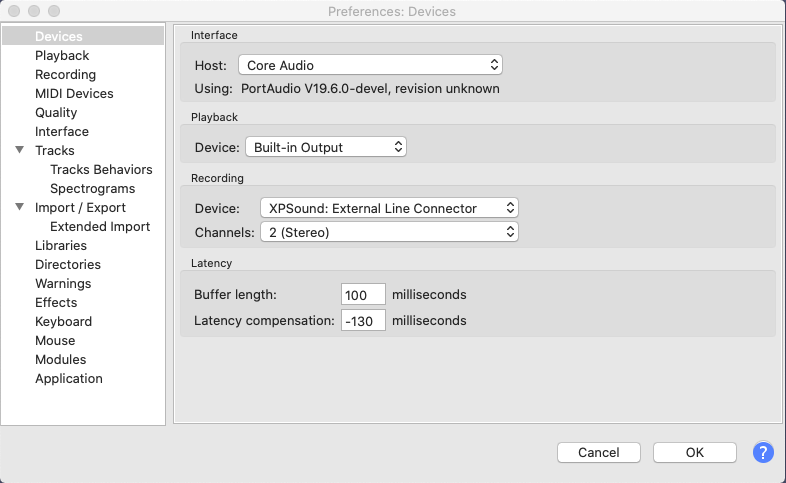Click the blue help question mark icon
The width and height of the screenshot is (786, 483).
pos(763,452)
